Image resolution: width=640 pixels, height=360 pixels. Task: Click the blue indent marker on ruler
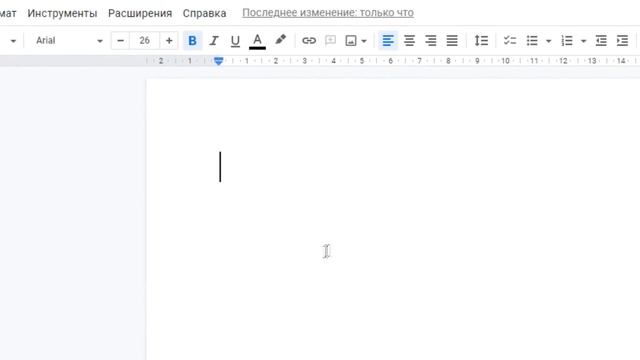tap(219, 61)
